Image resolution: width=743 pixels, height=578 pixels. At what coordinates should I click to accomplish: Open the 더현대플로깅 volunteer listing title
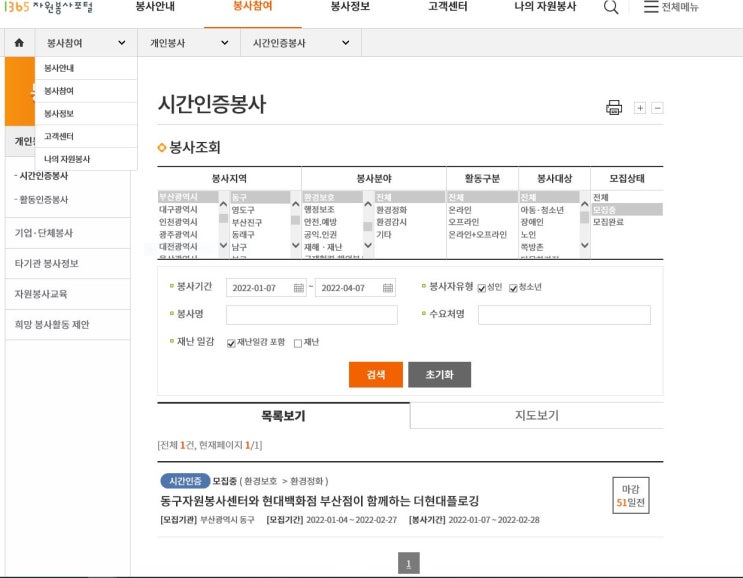319,501
